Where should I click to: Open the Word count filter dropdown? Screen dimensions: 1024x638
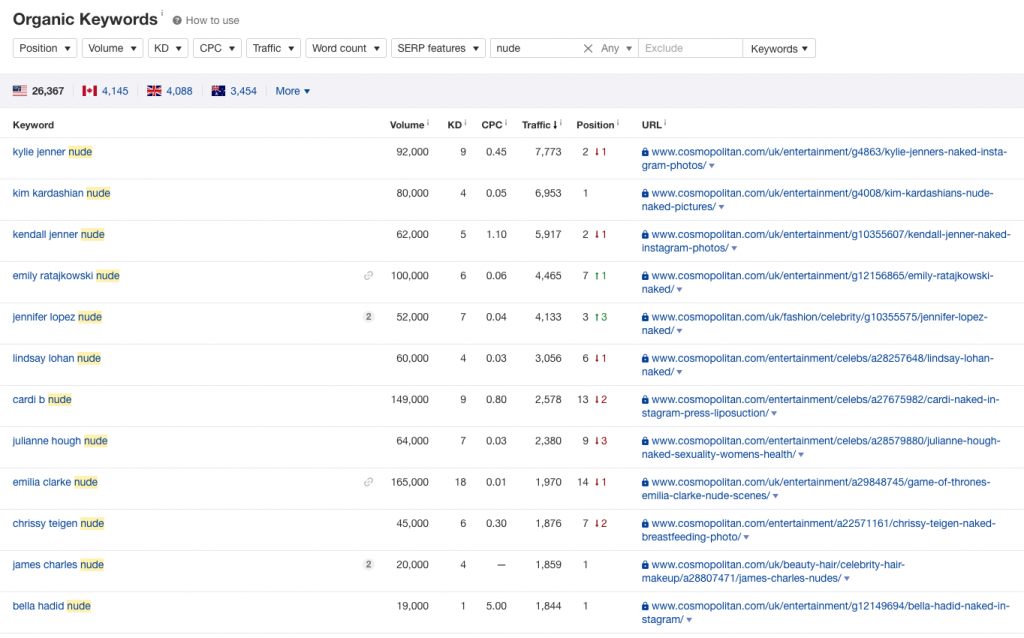coord(346,48)
